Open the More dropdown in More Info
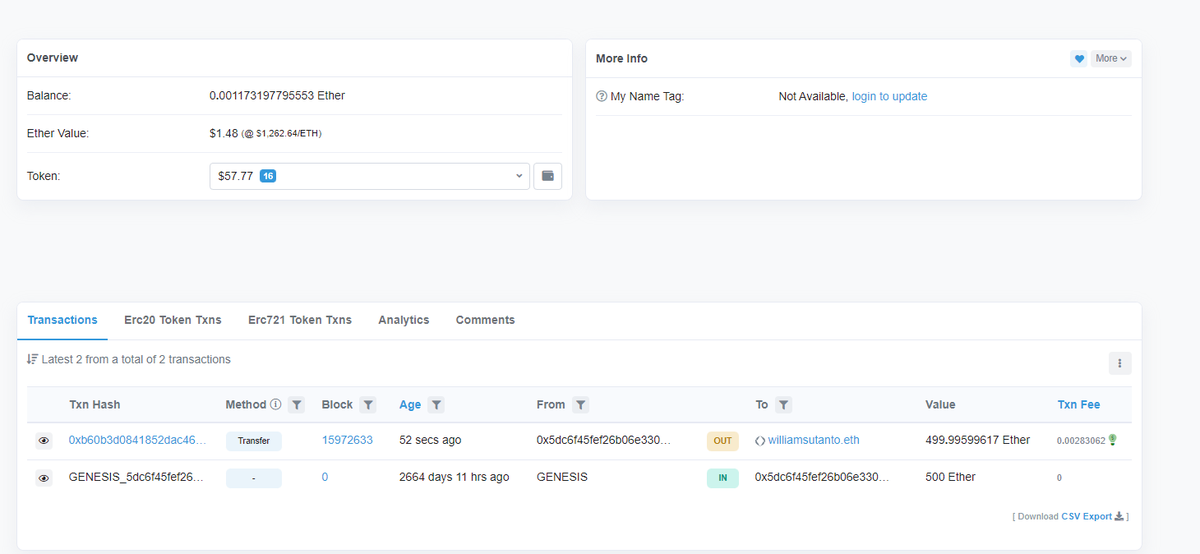This screenshot has width=1200, height=554. click(x=1111, y=59)
